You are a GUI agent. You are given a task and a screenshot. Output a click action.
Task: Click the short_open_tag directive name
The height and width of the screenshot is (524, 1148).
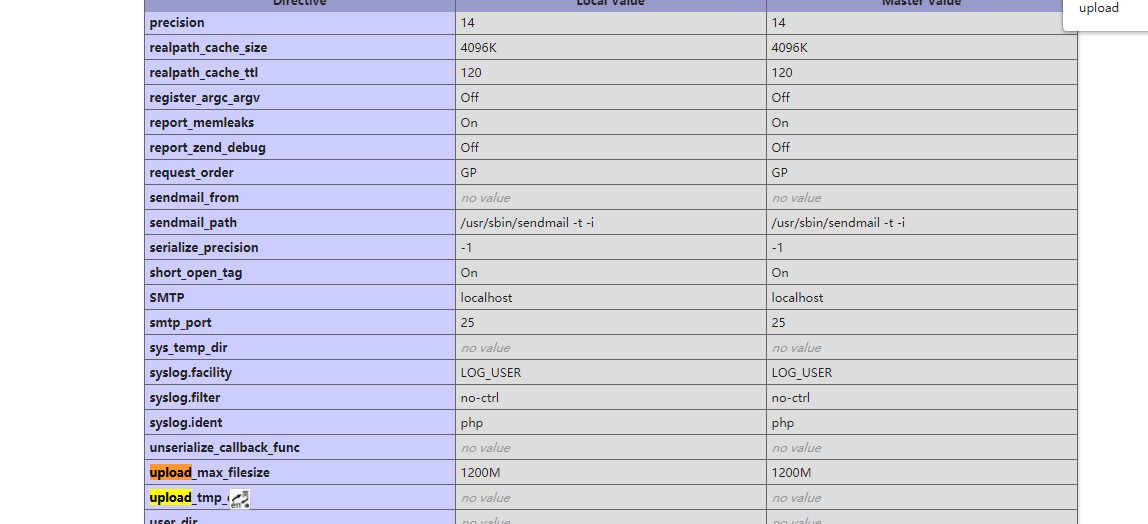pyautogui.click(x=196, y=272)
